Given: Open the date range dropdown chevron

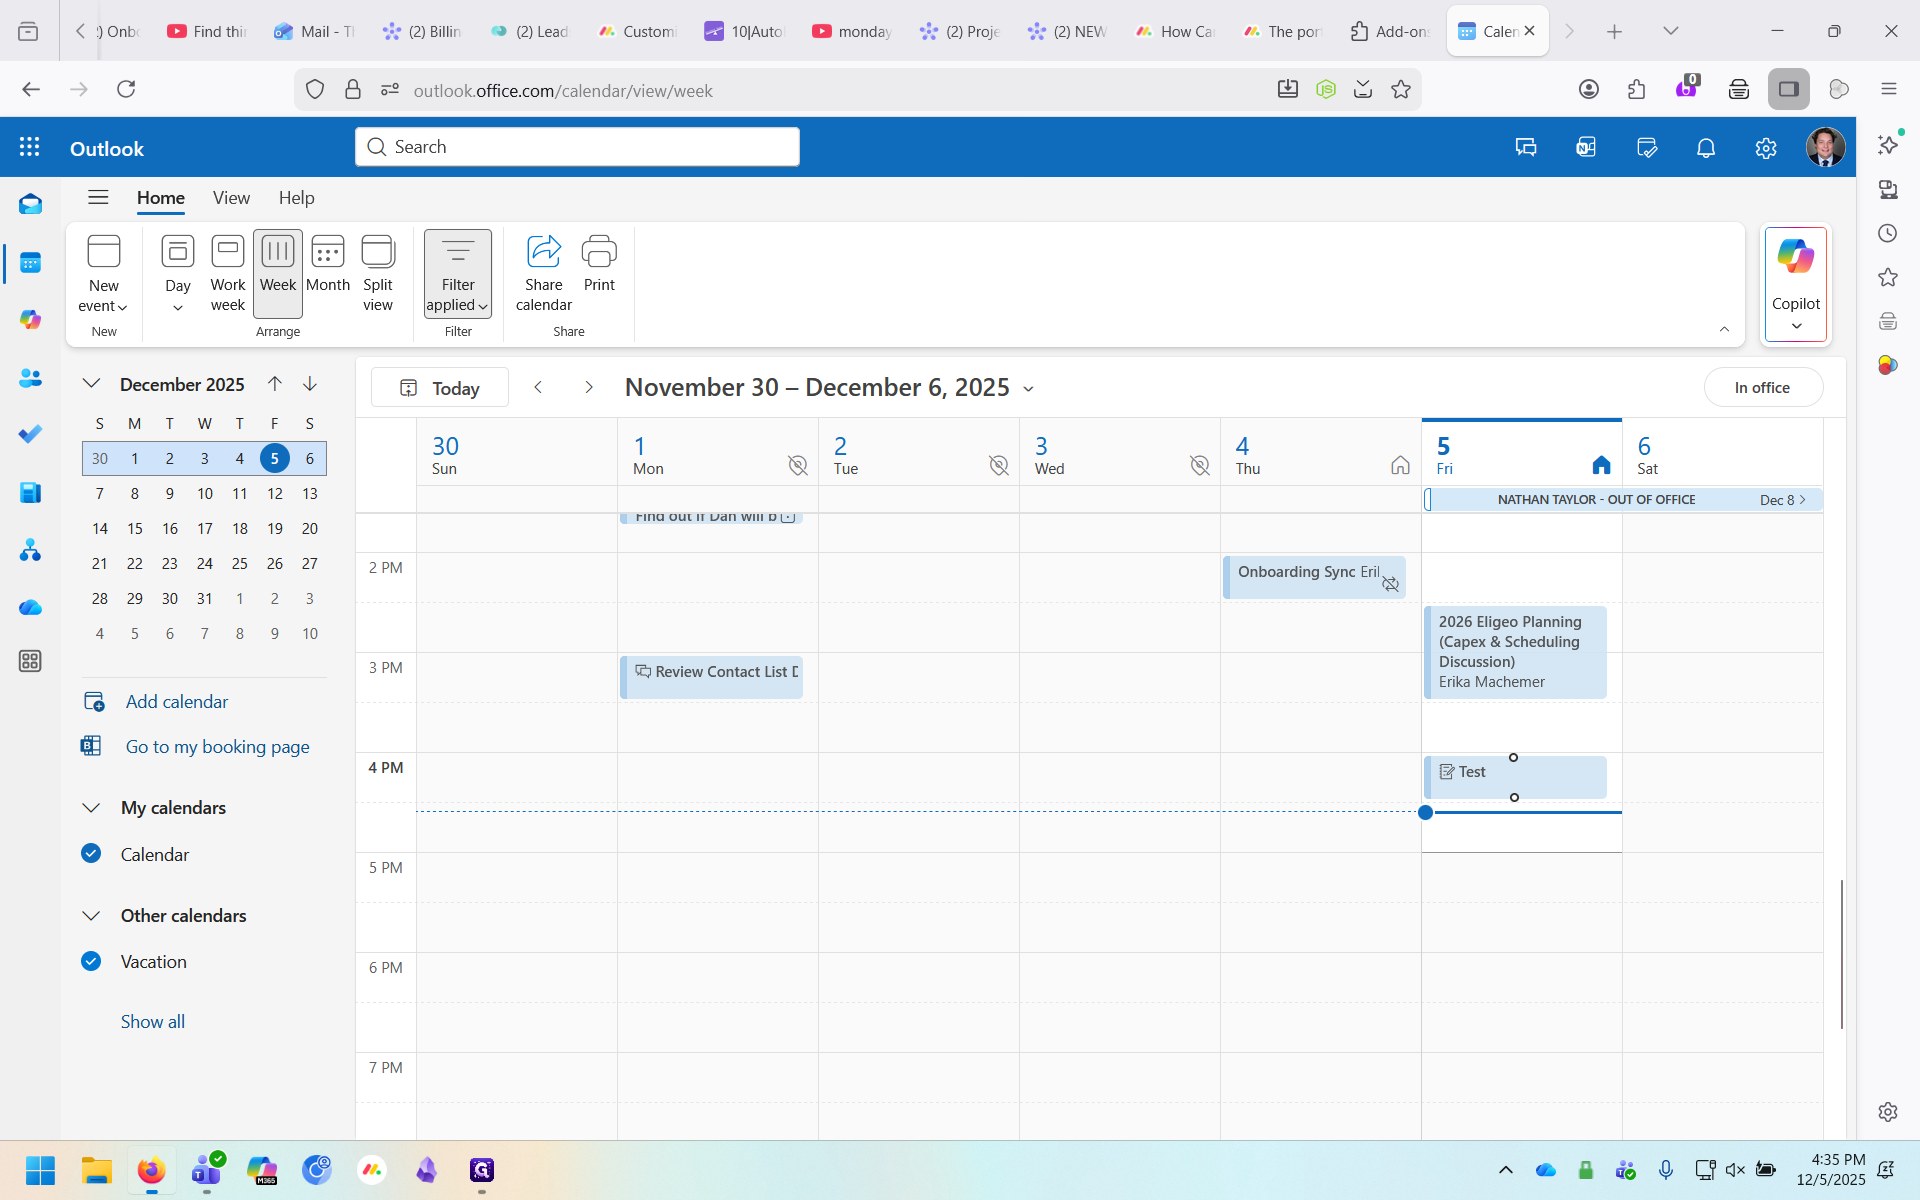Looking at the screenshot, I should (x=1028, y=389).
